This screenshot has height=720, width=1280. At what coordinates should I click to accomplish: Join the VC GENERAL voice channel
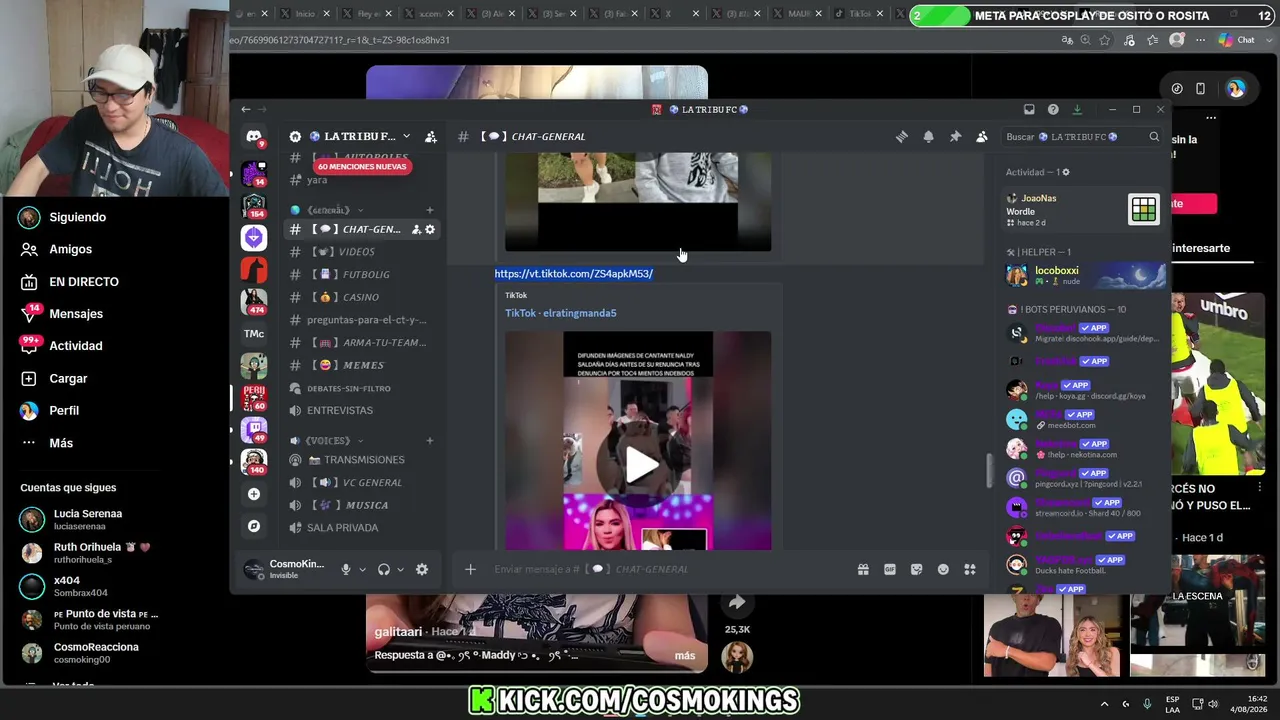point(362,483)
